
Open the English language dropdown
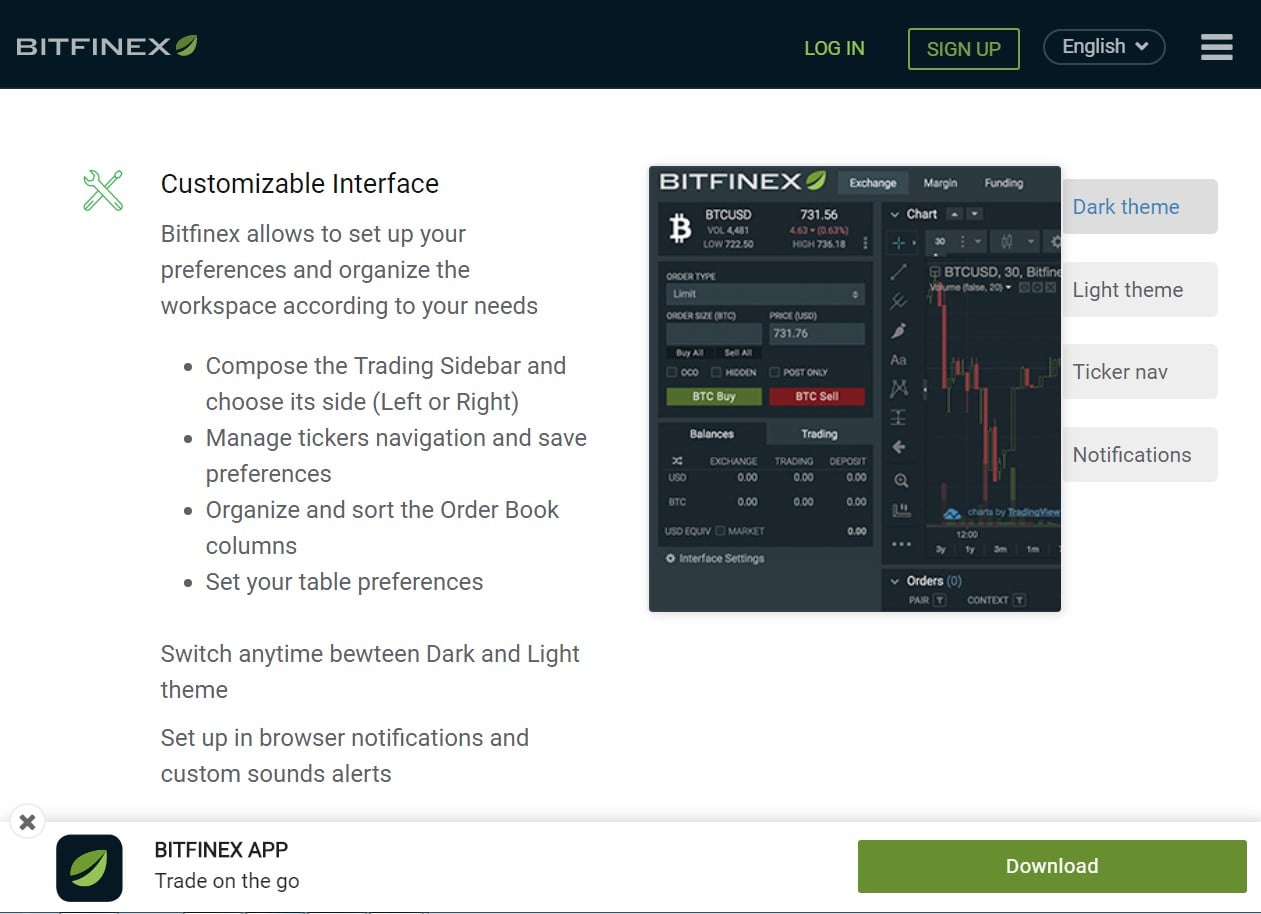1104,47
